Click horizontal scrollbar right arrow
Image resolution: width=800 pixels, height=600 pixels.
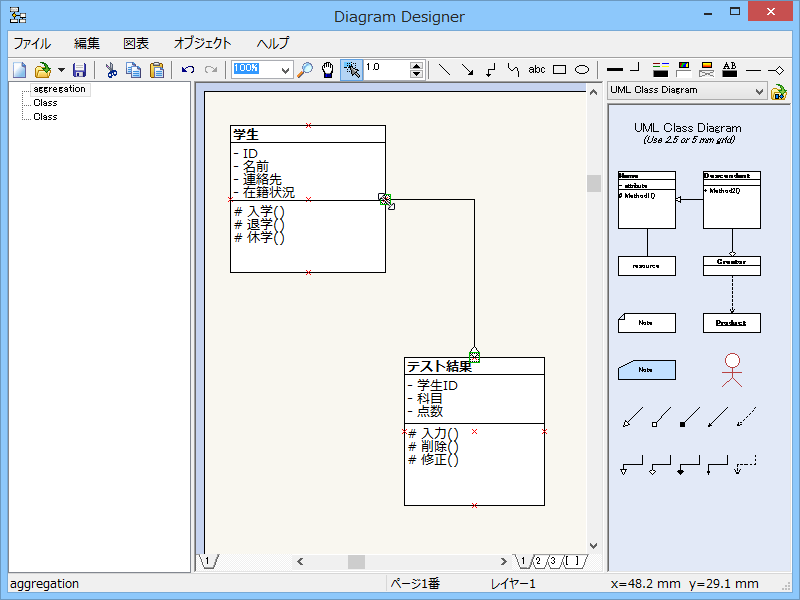(x=504, y=562)
